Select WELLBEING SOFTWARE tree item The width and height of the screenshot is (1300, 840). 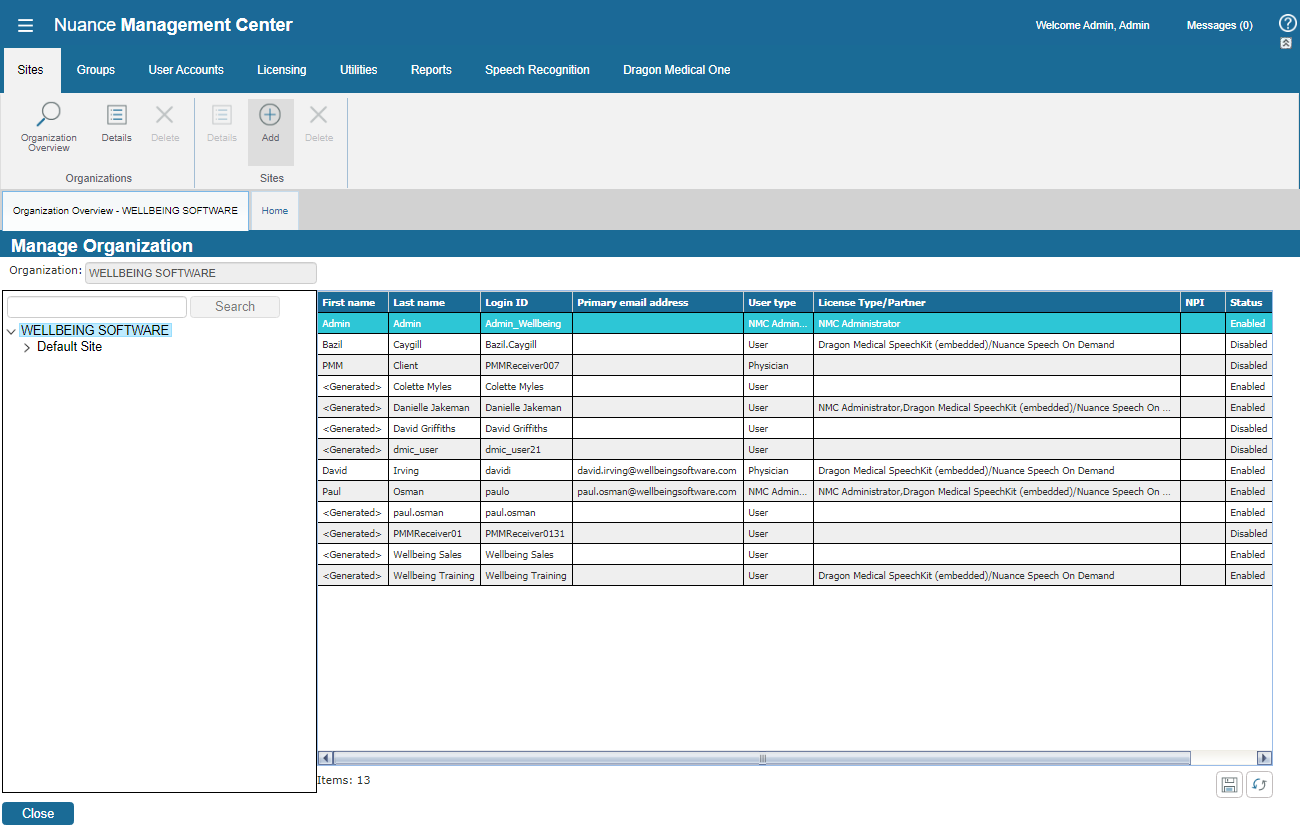tap(95, 330)
